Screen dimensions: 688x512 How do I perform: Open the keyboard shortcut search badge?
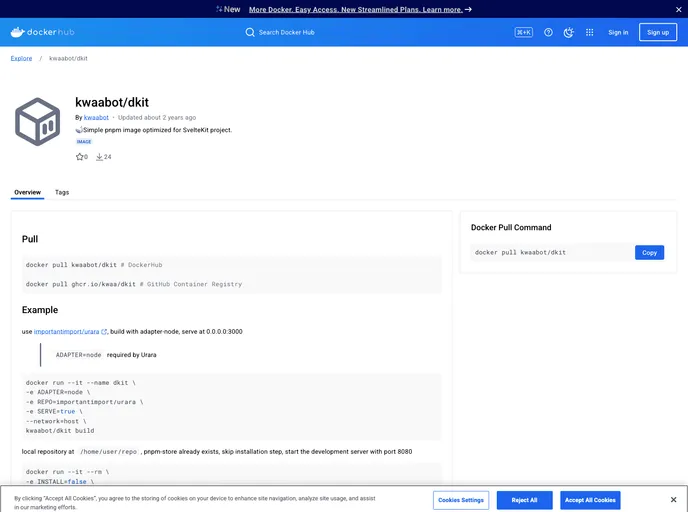tap(523, 32)
